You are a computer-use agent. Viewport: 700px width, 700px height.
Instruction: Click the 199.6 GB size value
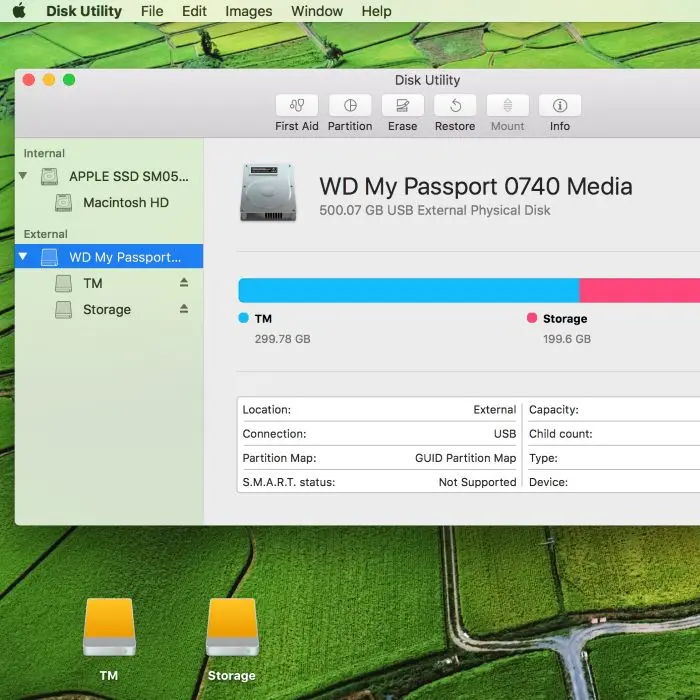coord(567,339)
